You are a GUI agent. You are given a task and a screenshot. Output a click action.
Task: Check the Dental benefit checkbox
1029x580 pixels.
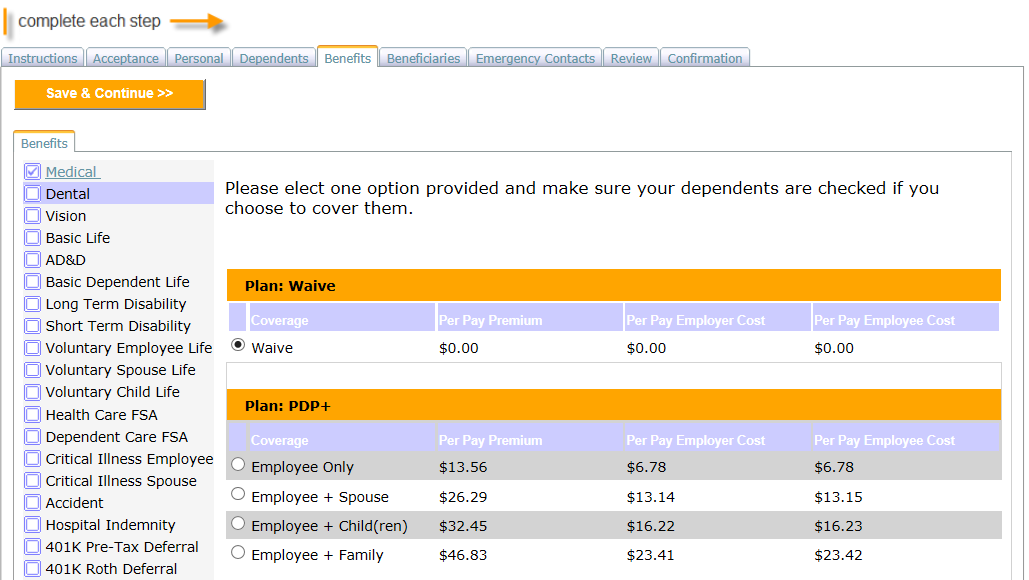point(33,194)
